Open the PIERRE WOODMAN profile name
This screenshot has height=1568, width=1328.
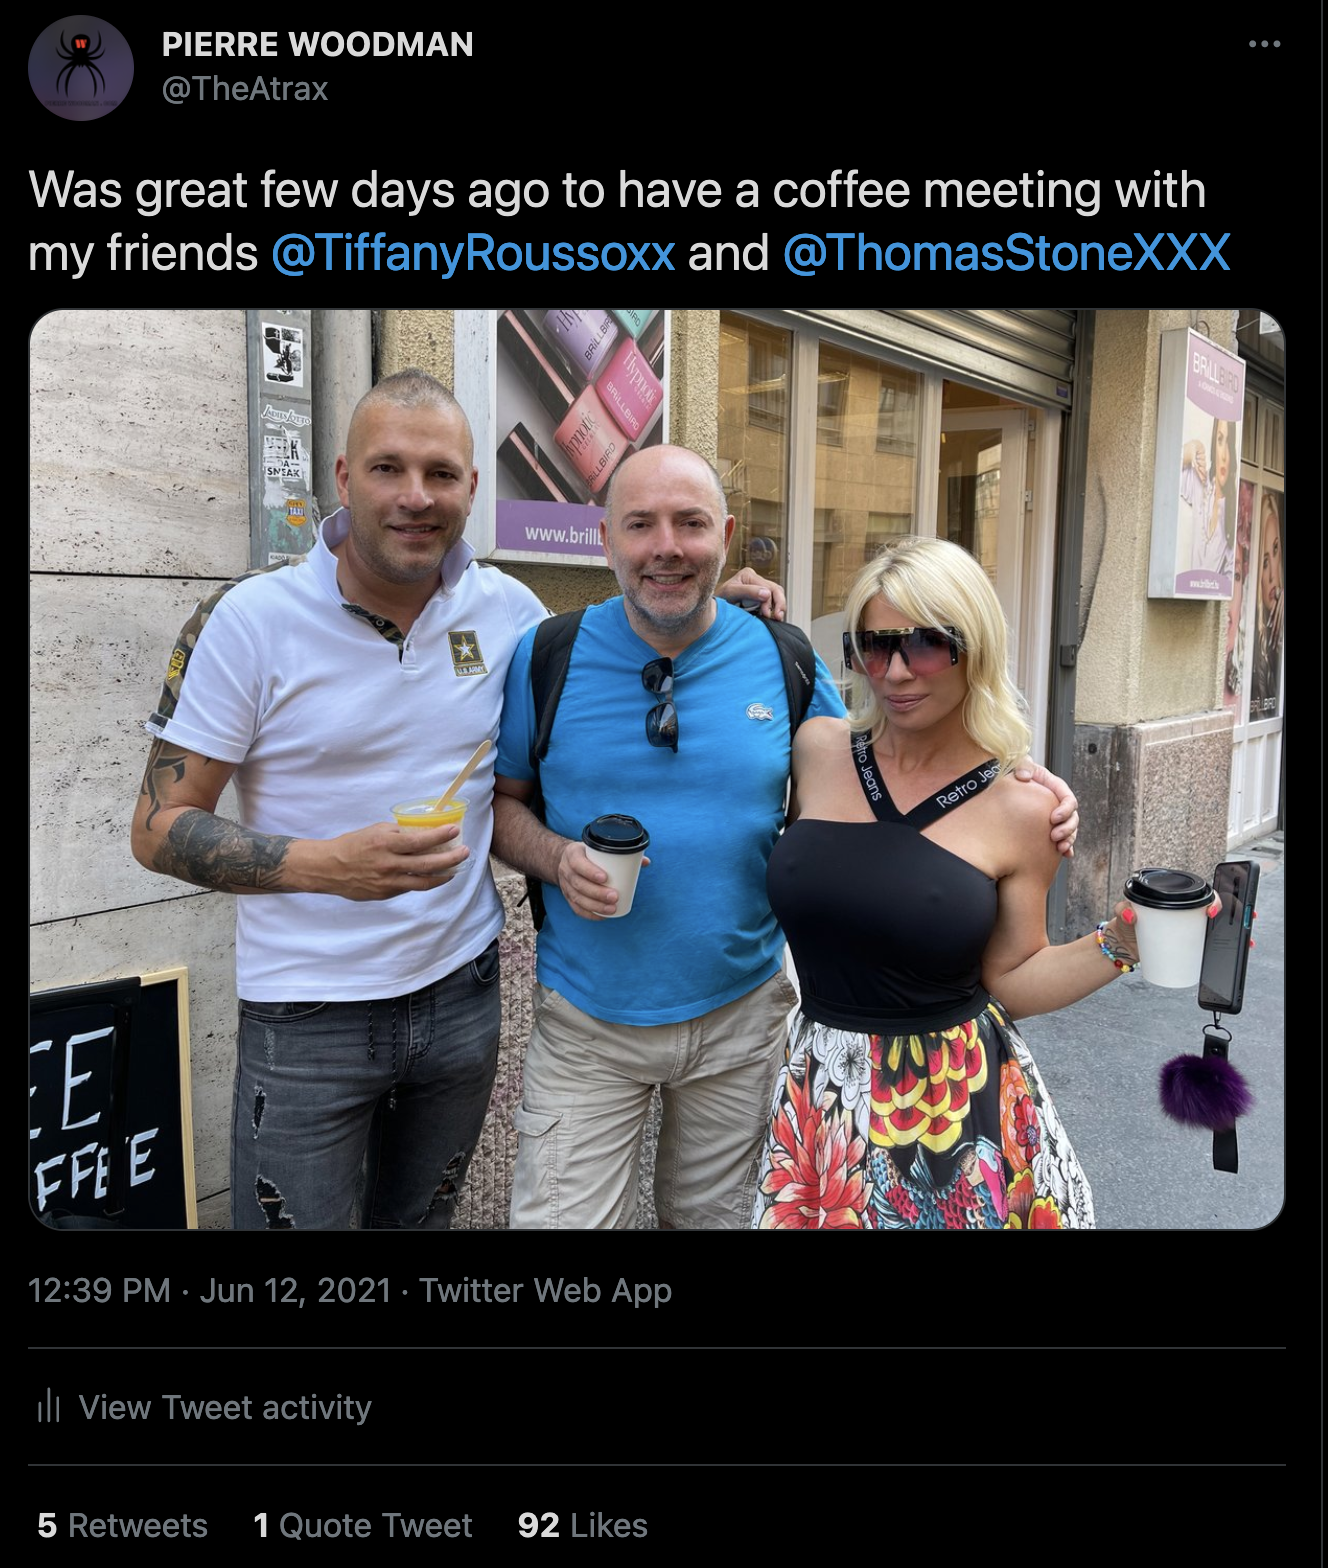point(317,44)
